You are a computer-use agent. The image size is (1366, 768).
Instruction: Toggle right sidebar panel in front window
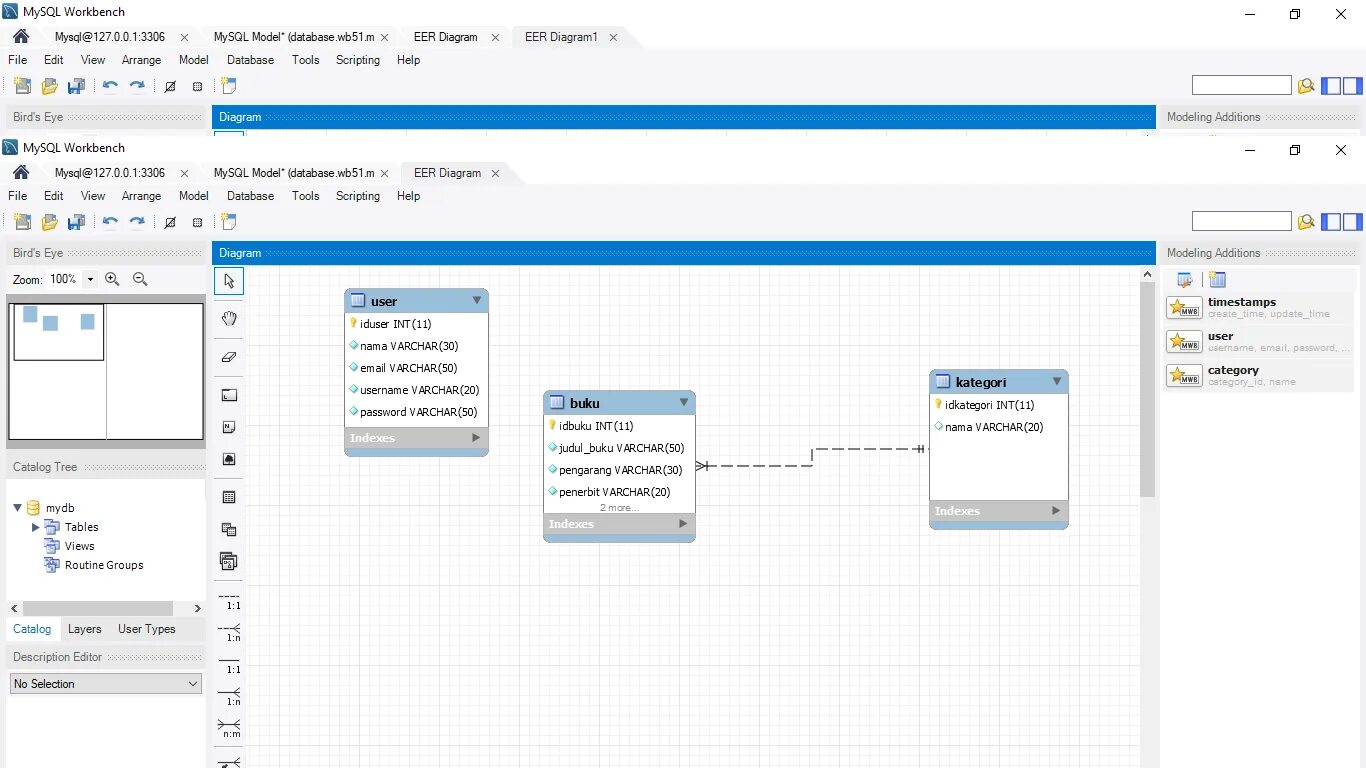click(x=1353, y=222)
